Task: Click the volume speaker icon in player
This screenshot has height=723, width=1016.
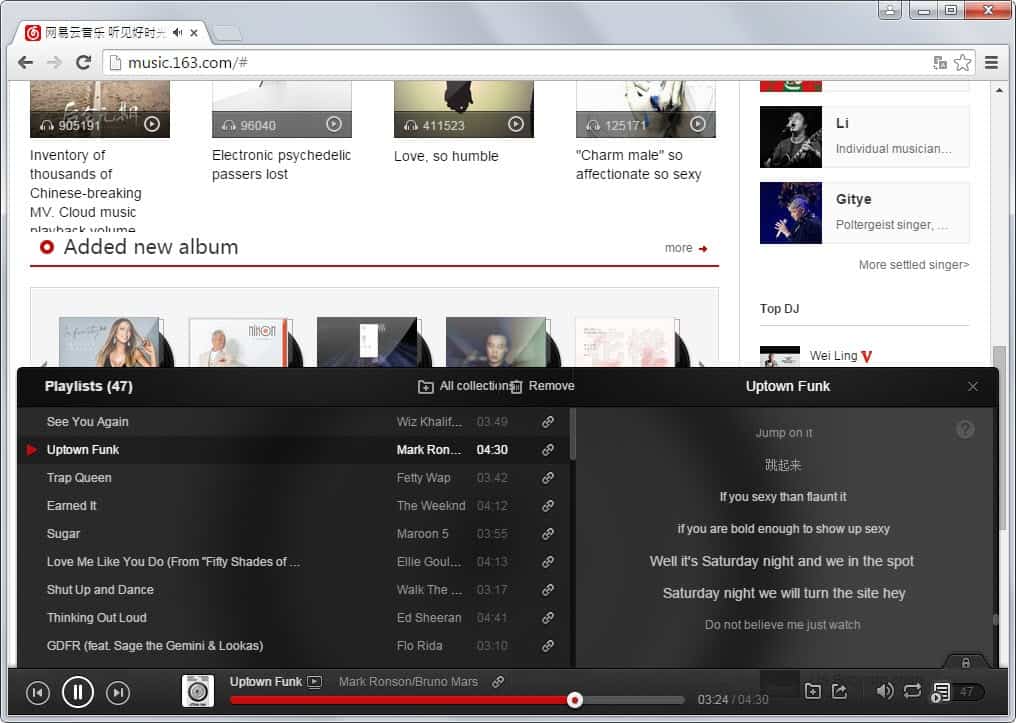Action: [x=884, y=691]
